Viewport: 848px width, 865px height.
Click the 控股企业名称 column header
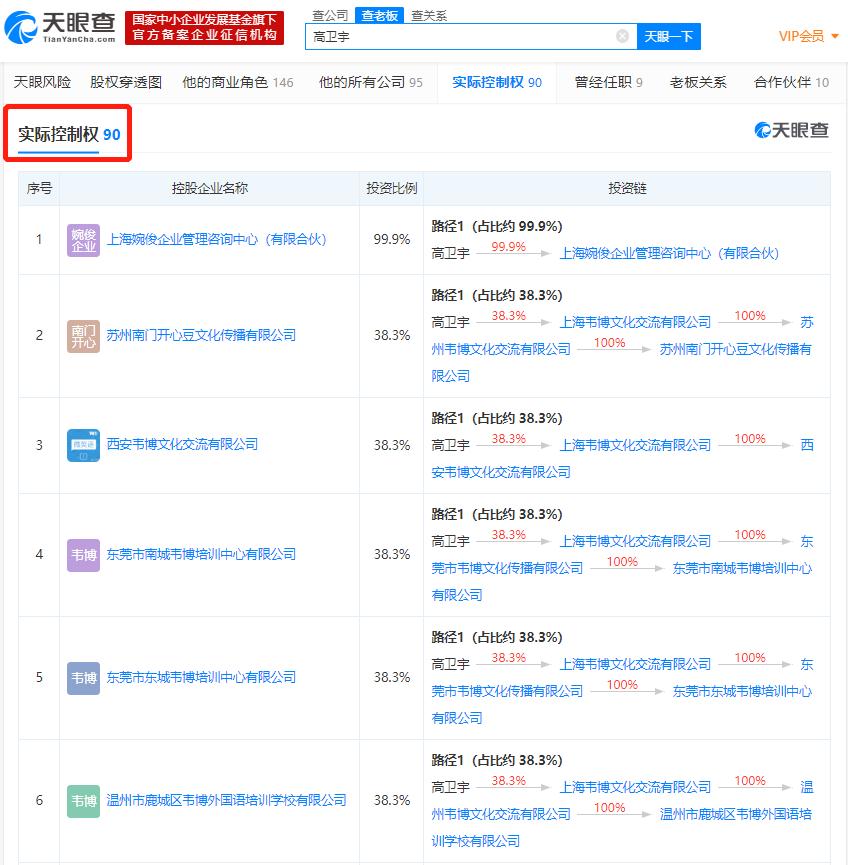coord(210,189)
